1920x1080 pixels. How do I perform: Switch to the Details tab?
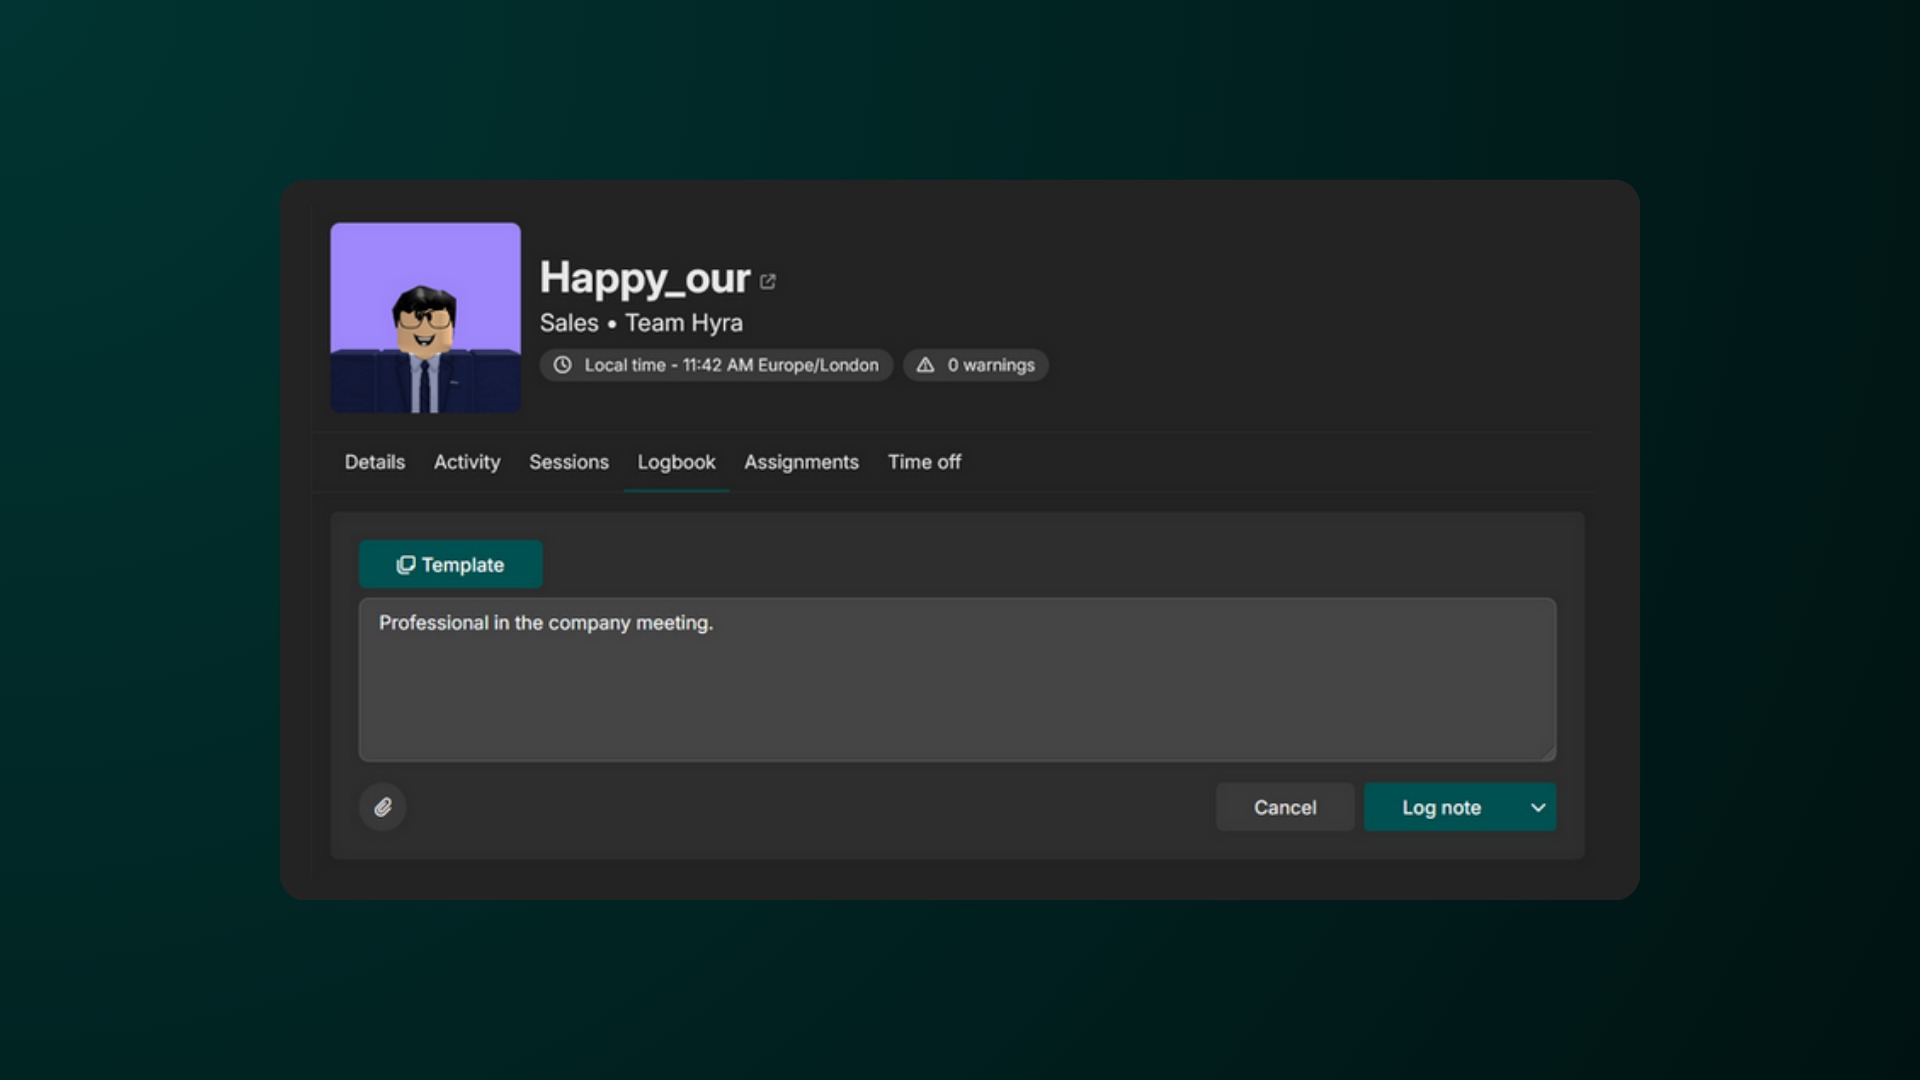375,462
